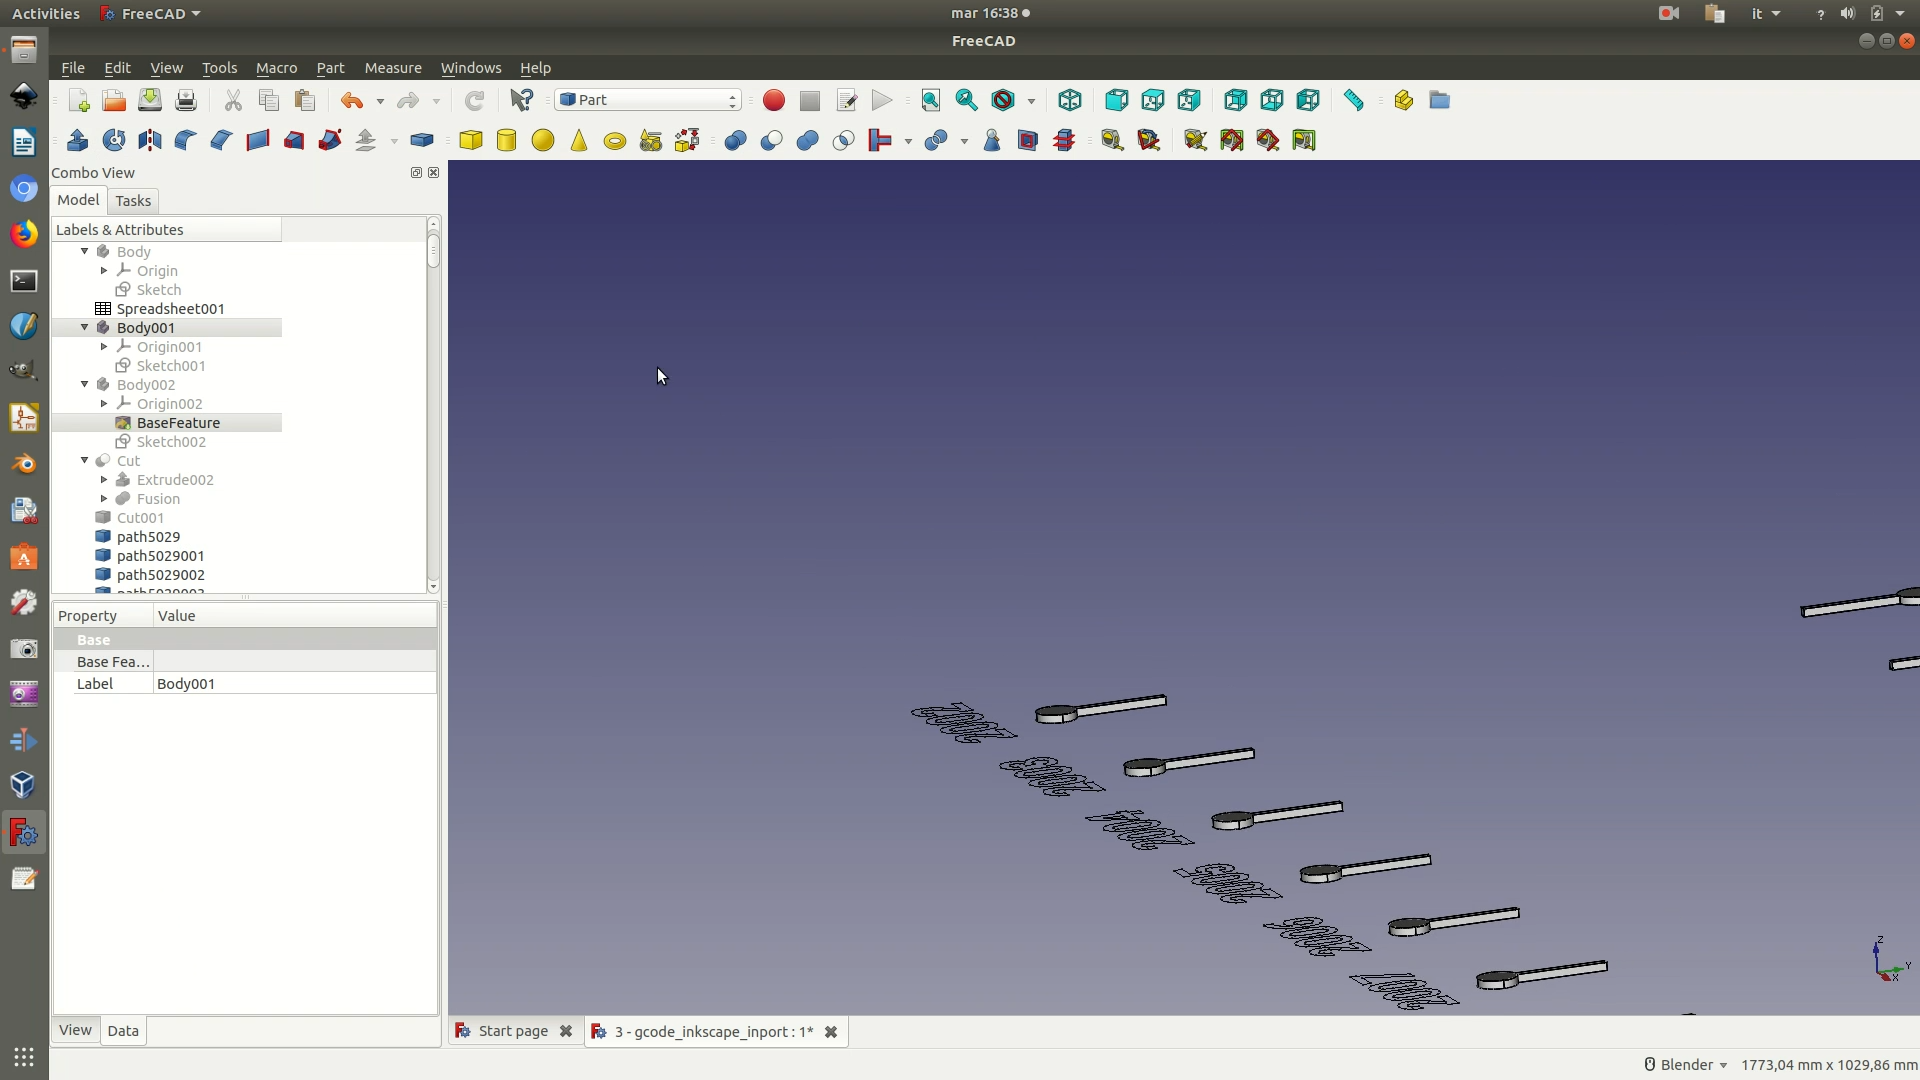Click the Mirror tool icon

click(x=150, y=140)
